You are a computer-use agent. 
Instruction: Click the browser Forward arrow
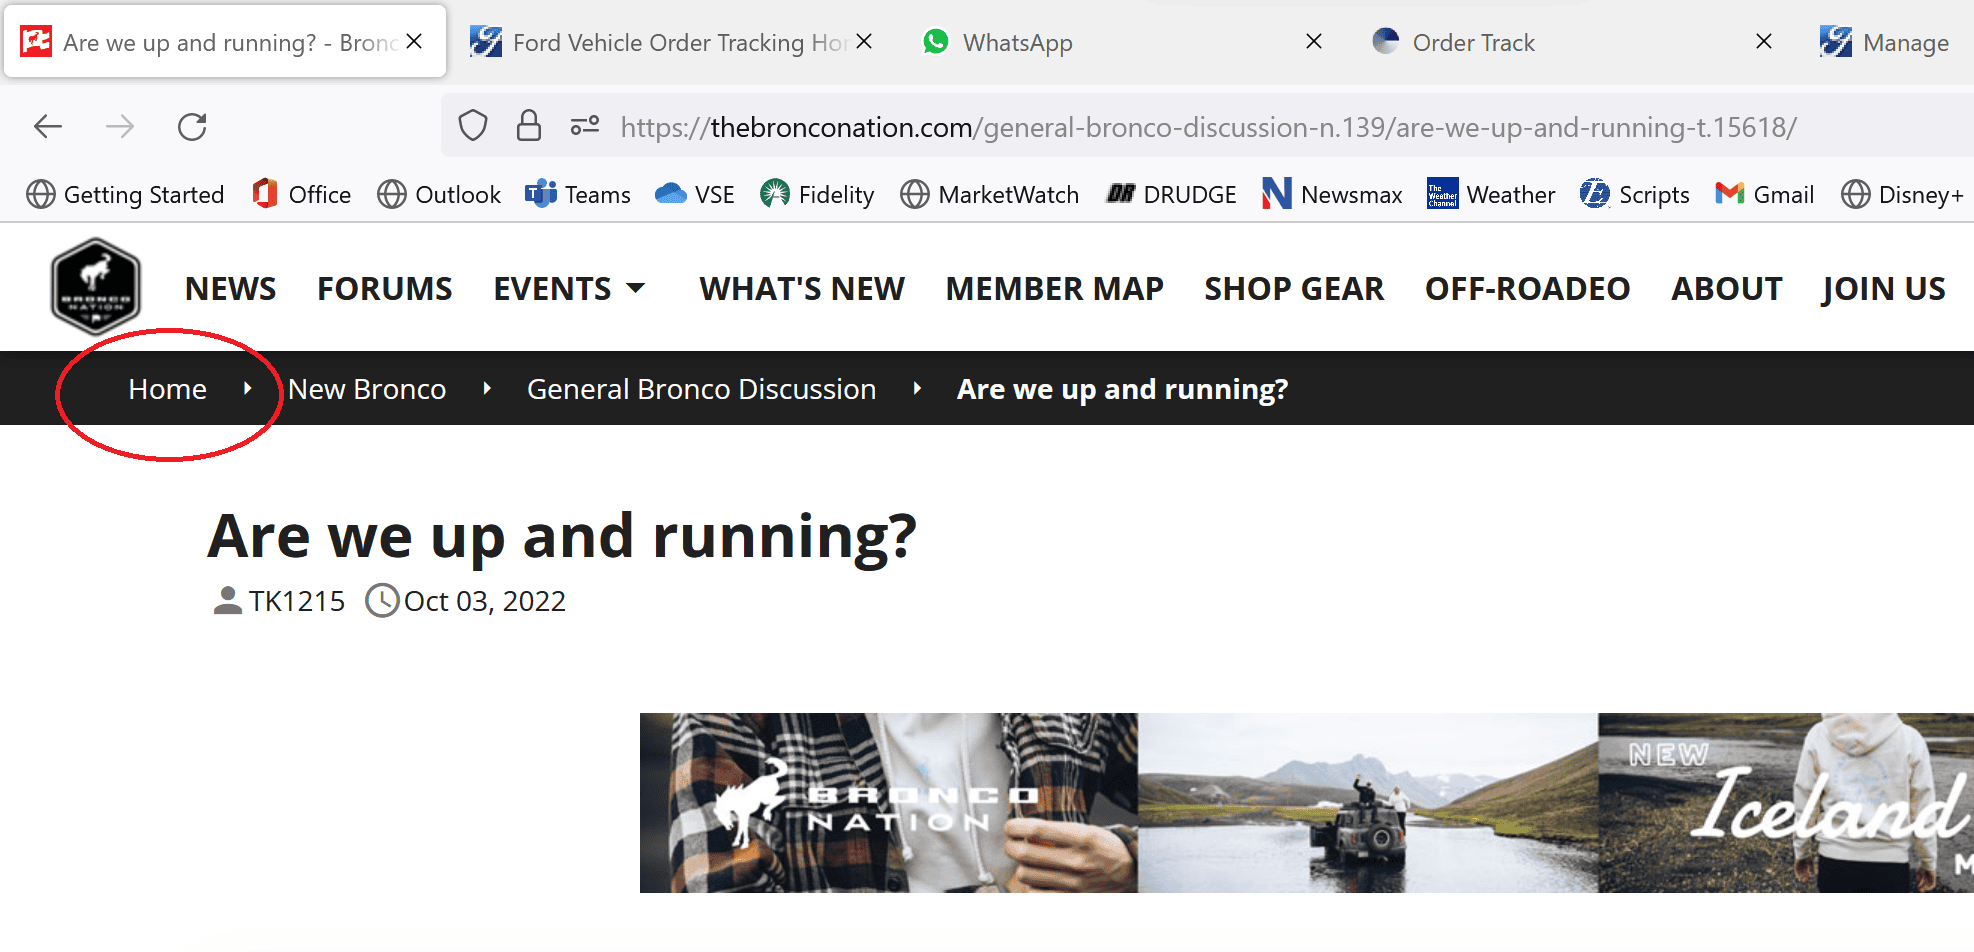pos(120,127)
